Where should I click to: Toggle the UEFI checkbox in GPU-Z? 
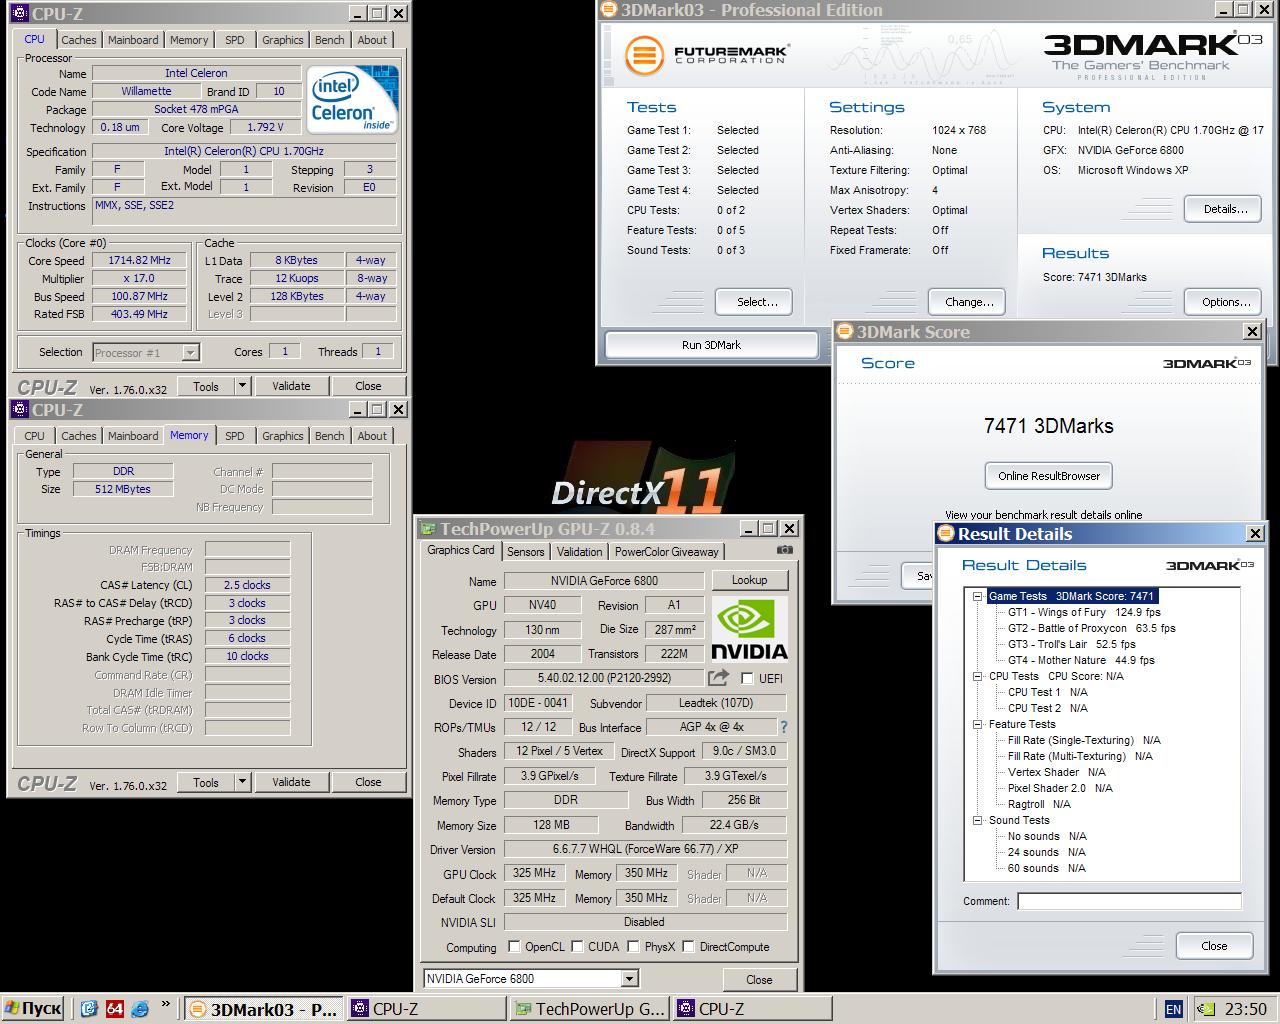747,678
